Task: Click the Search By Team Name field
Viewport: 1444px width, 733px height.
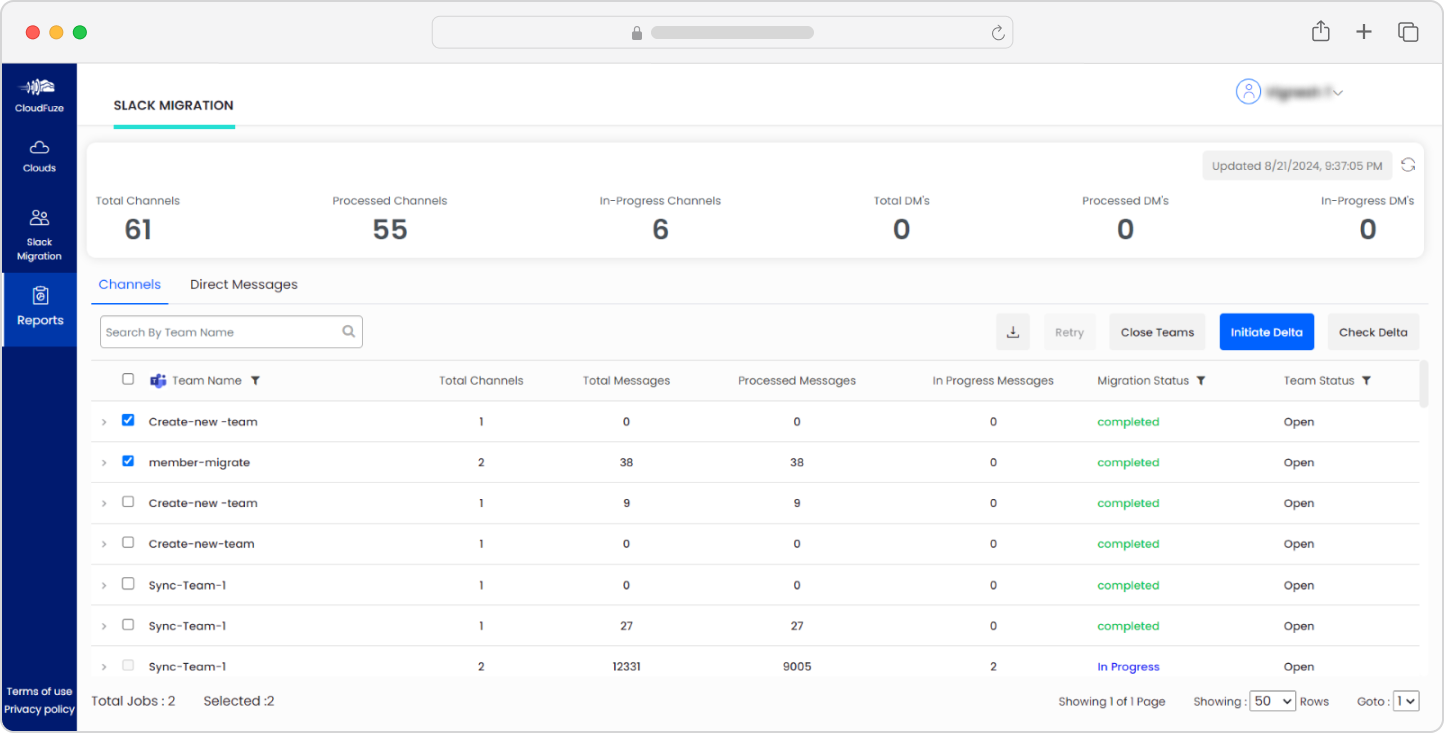Action: 231,332
